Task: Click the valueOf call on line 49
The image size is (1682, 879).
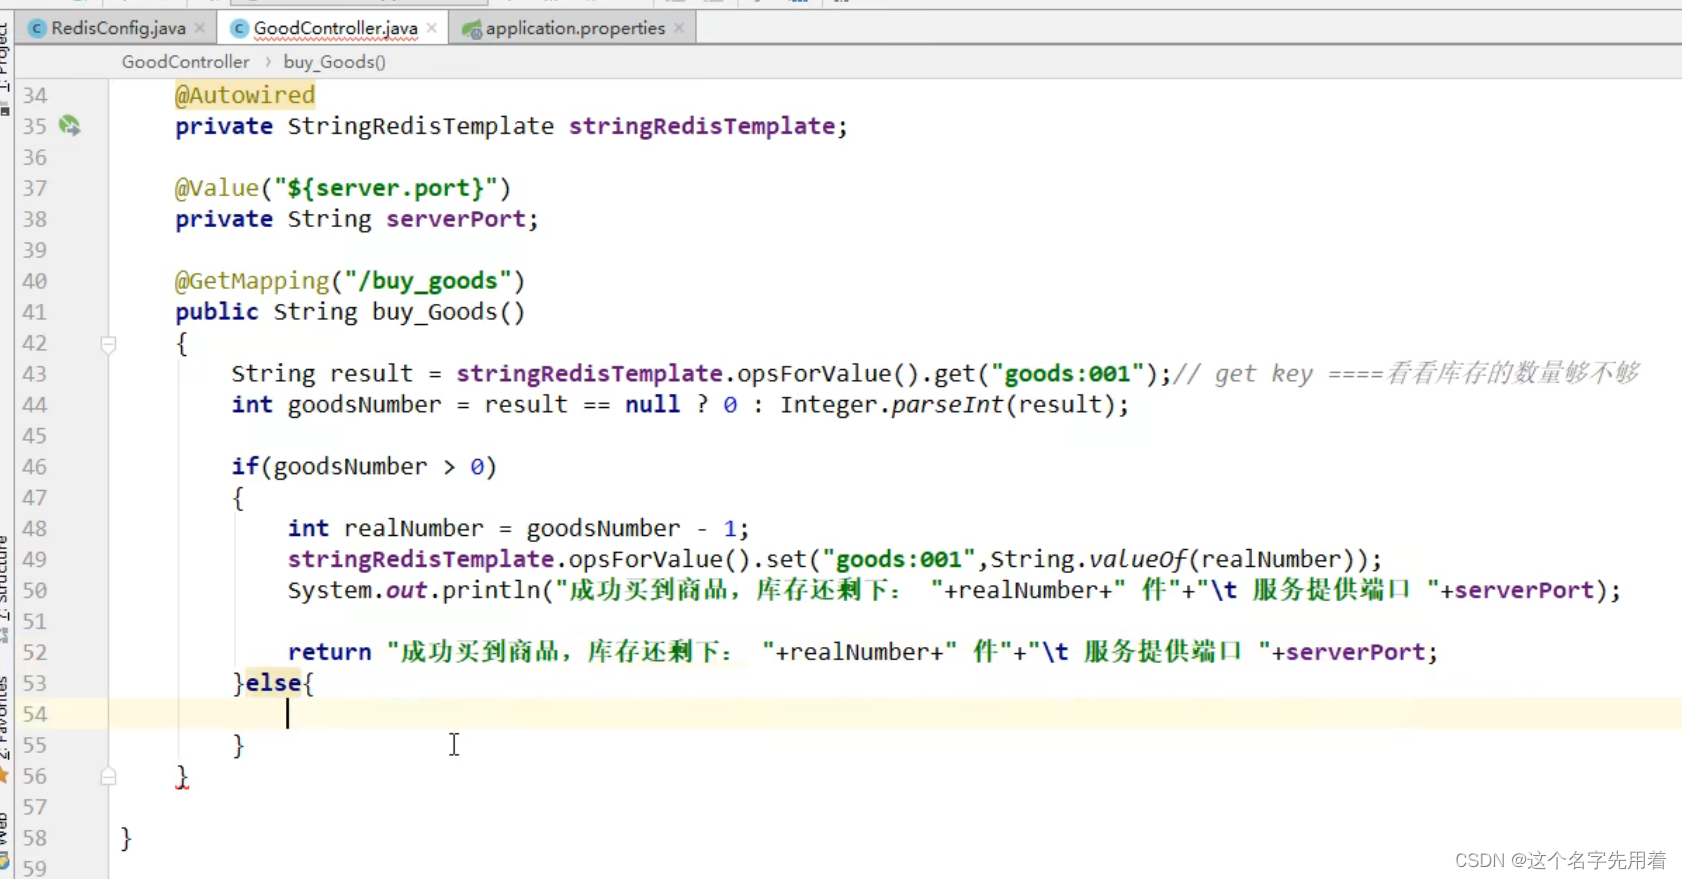Action: pyautogui.click(x=1138, y=560)
